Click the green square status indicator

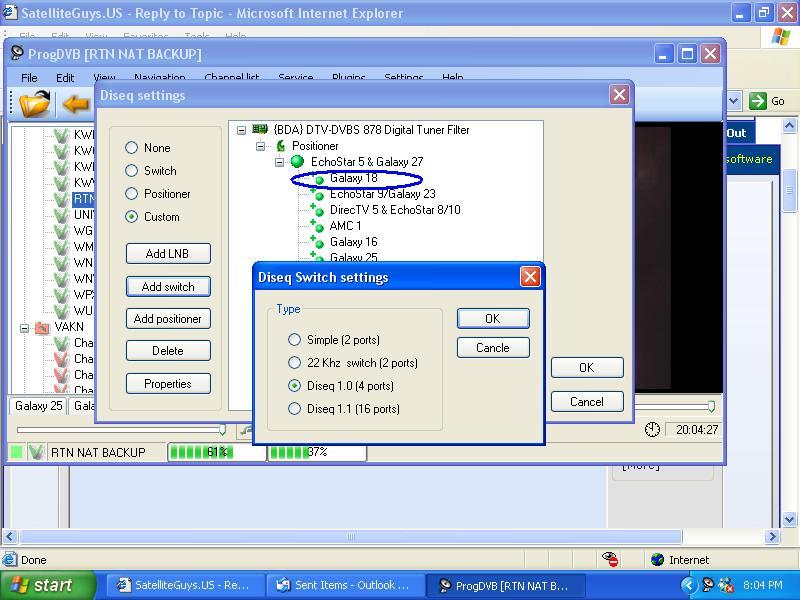[x=16, y=452]
